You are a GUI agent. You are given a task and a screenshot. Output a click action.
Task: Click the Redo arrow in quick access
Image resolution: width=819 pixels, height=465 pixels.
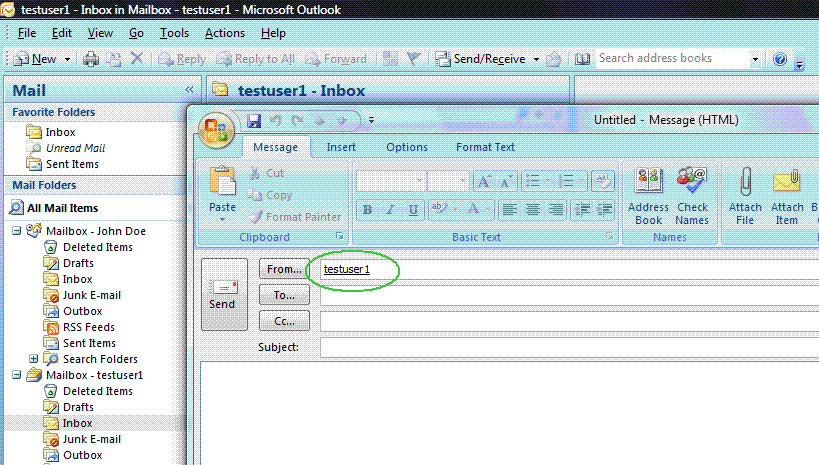pyautogui.click(x=298, y=121)
